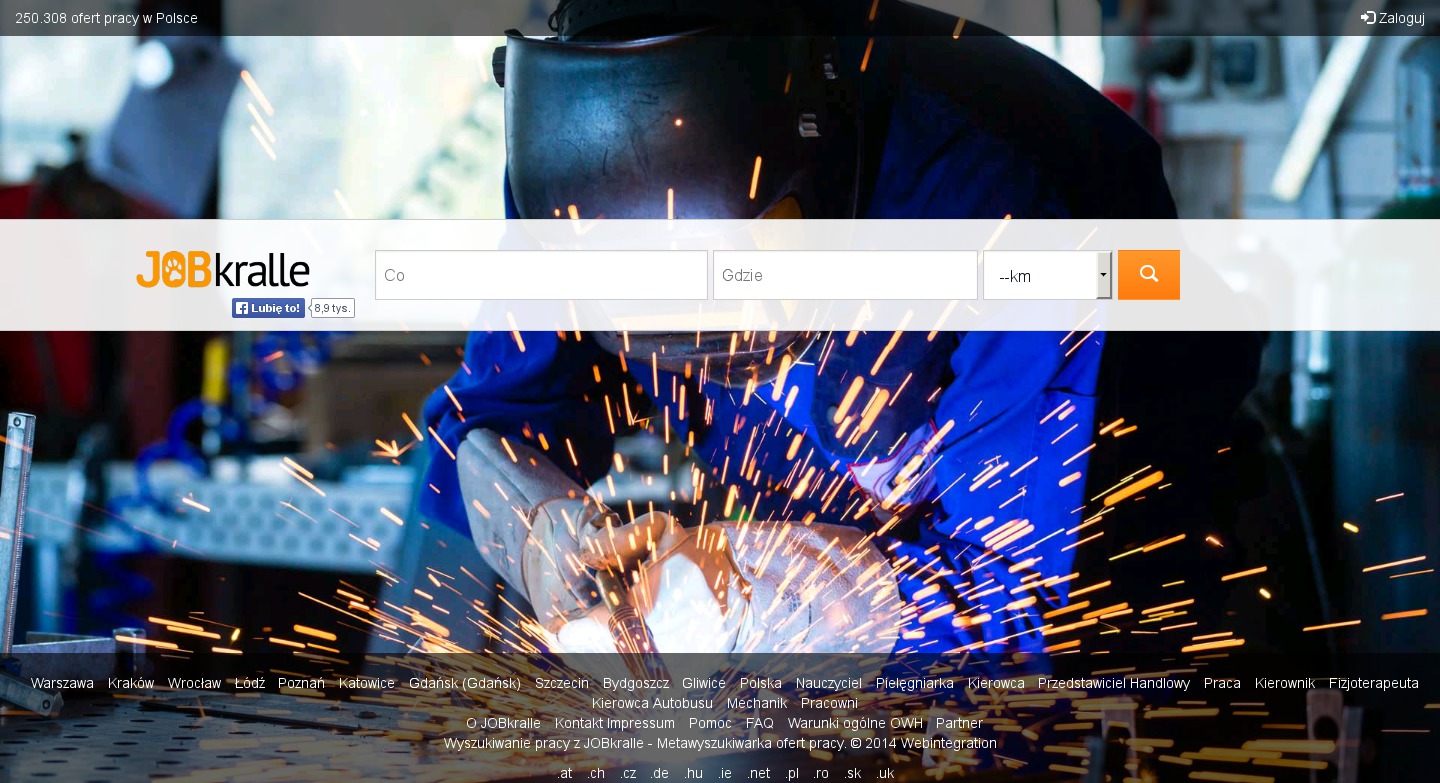Viewport: 1440px width, 783px height.
Task: Open the Pielęgniarka job category link
Action: pos(914,683)
